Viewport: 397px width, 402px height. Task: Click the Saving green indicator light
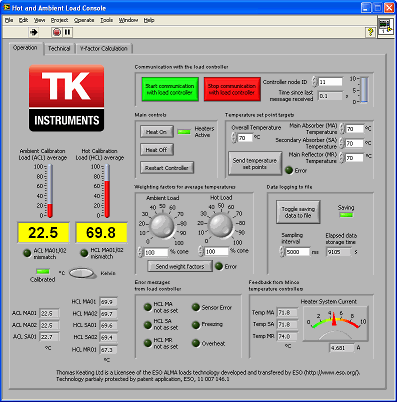[x=346, y=215]
